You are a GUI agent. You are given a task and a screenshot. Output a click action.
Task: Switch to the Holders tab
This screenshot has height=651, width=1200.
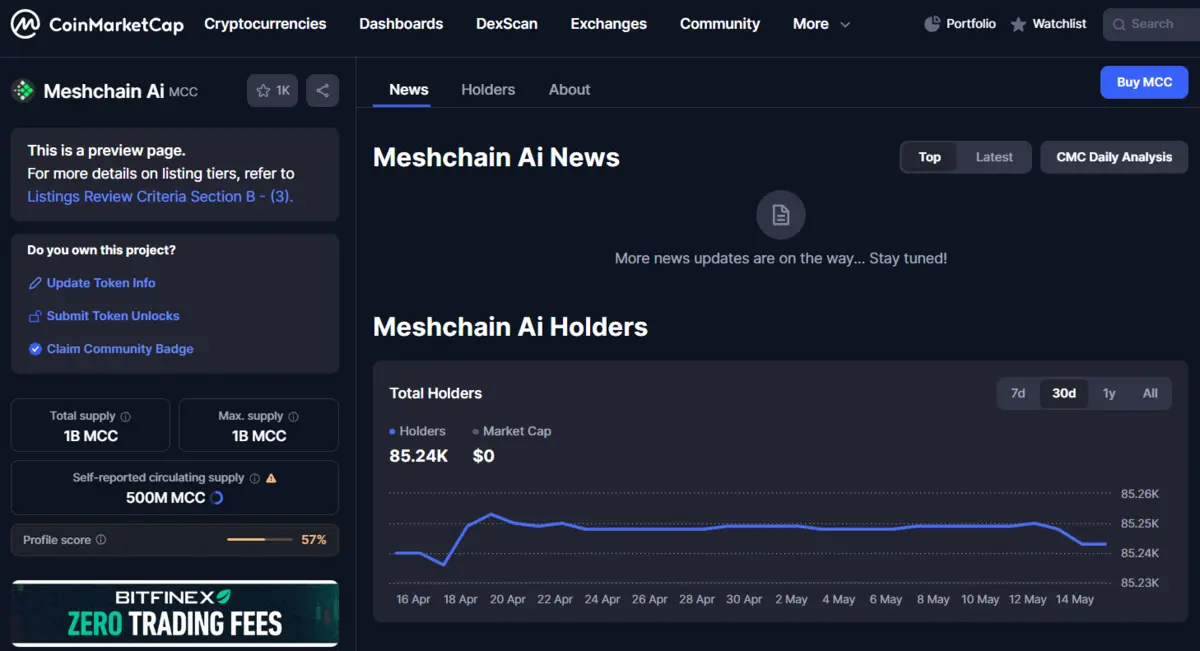(488, 89)
